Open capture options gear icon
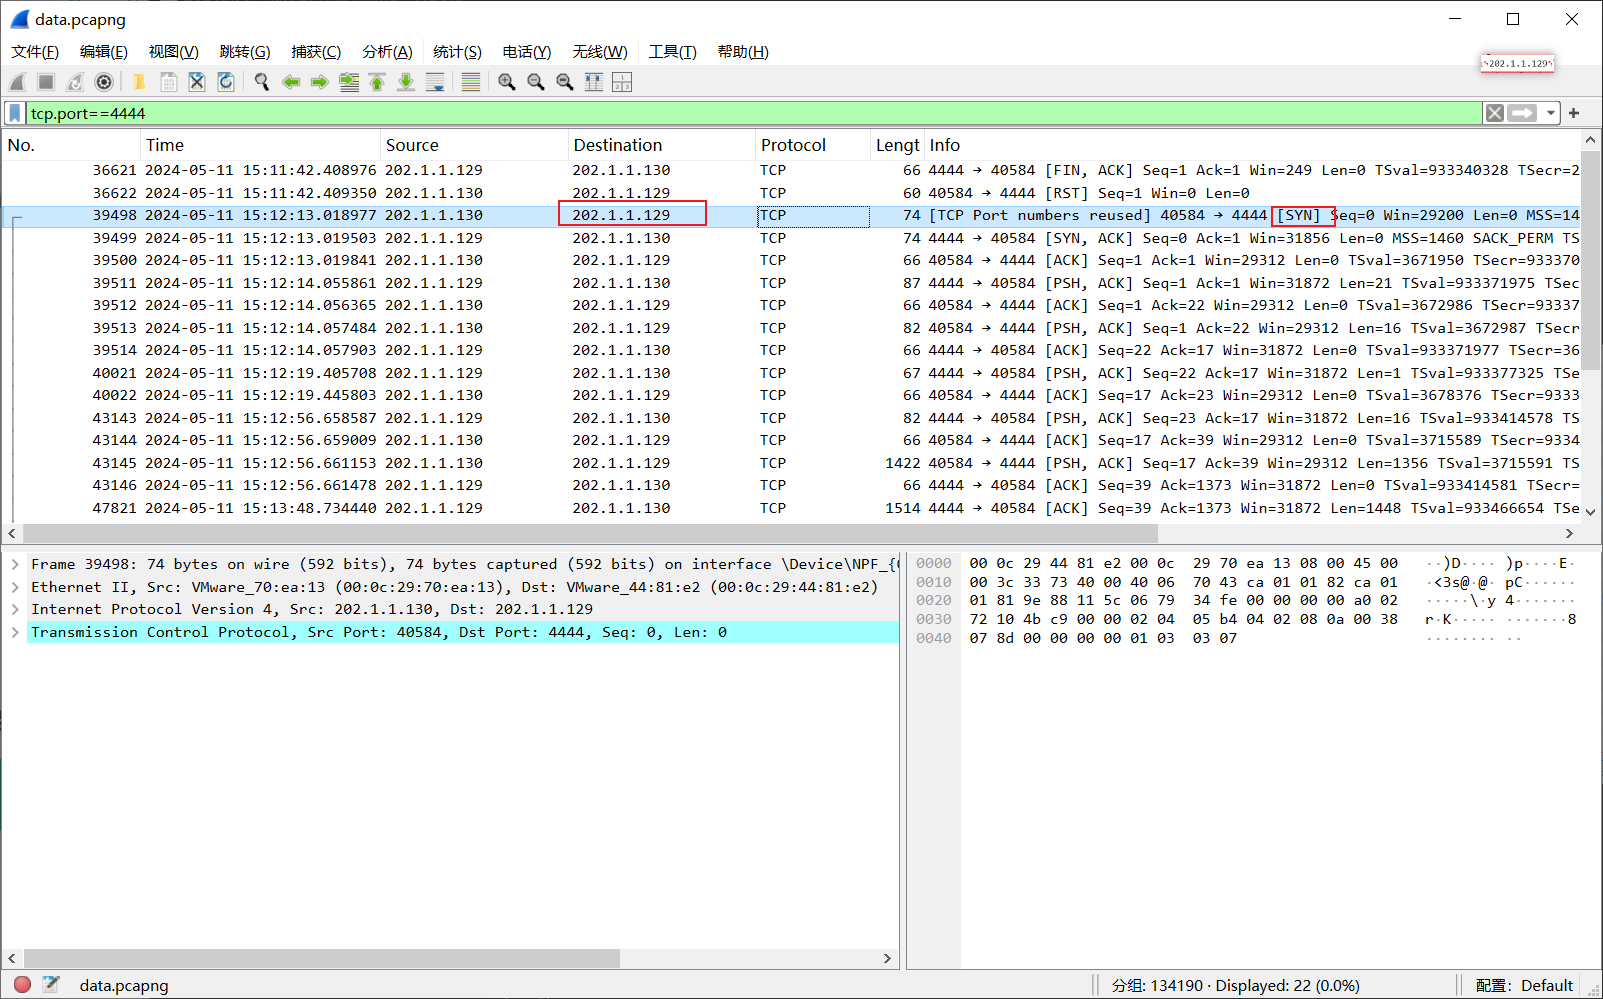This screenshot has width=1603, height=999. coord(104,82)
